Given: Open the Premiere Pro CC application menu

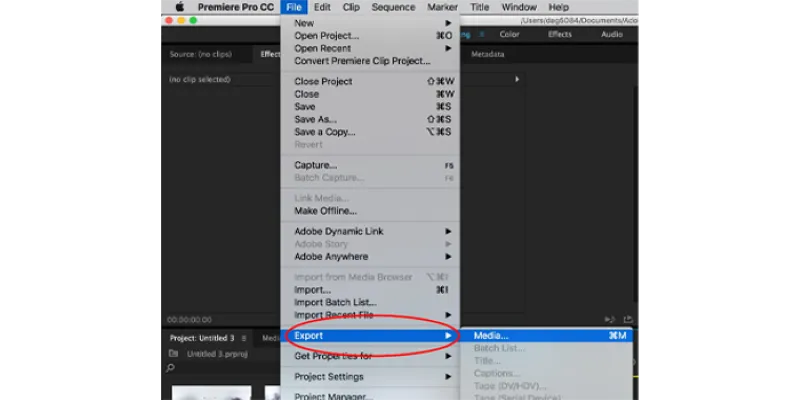Looking at the screenshot, I should coord(236,7).
